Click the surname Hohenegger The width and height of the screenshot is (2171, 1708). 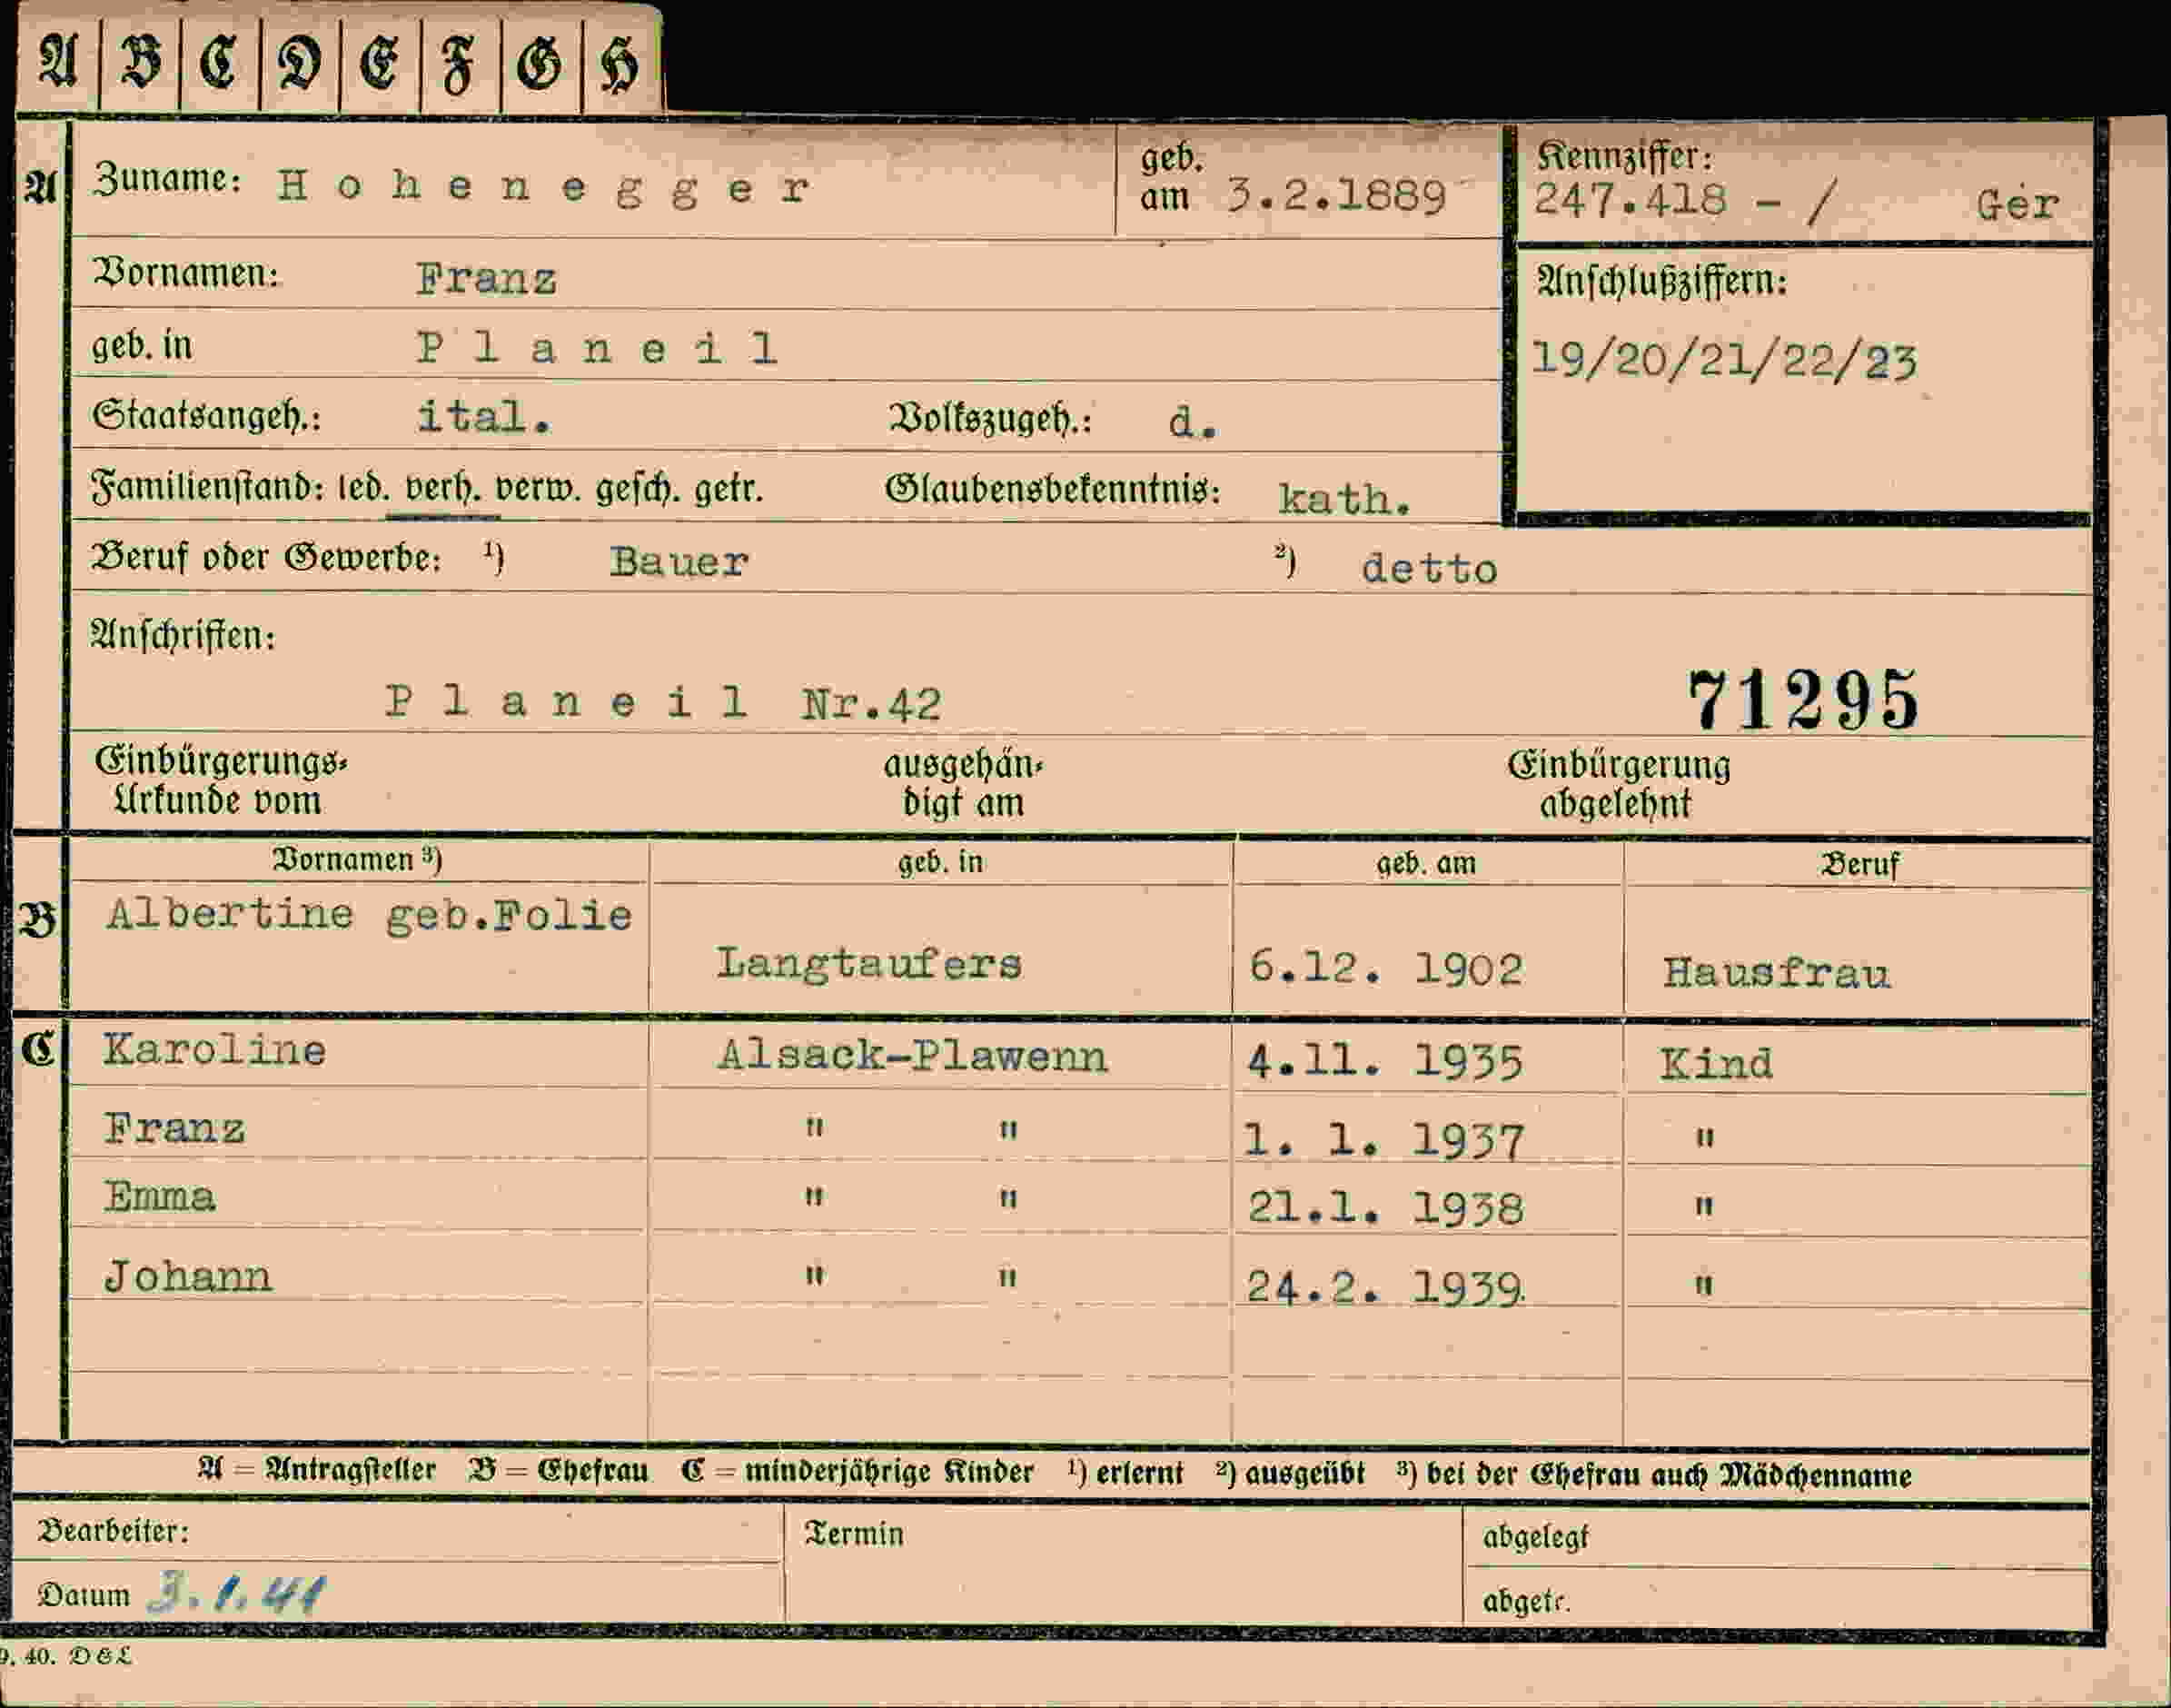tap(543, 188)
